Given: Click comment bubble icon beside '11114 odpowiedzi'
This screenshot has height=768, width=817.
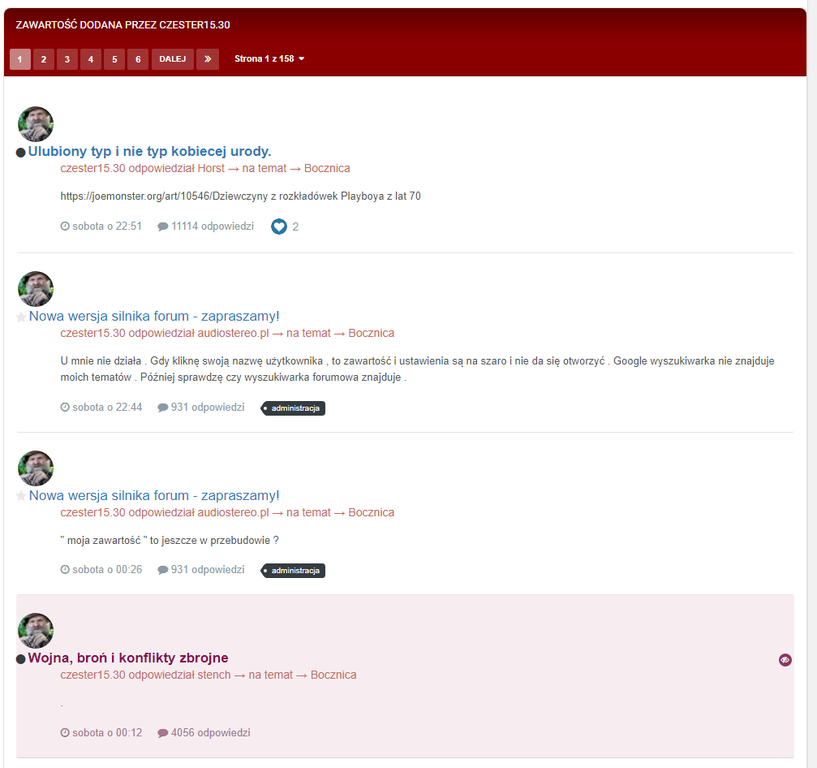Looking at the screenshot, I should point(163,227).
